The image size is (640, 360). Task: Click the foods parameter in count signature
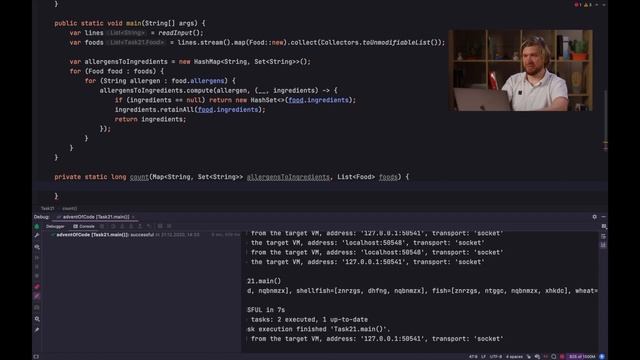point(388,177)
